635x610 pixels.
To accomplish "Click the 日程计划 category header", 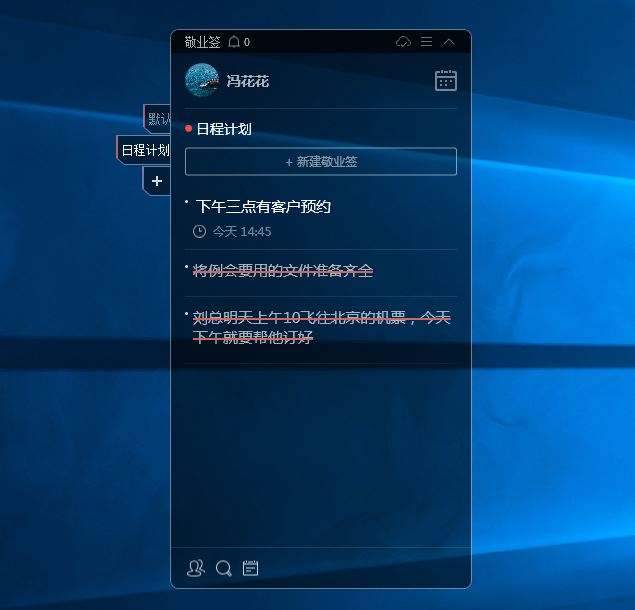I will point(224,129).
